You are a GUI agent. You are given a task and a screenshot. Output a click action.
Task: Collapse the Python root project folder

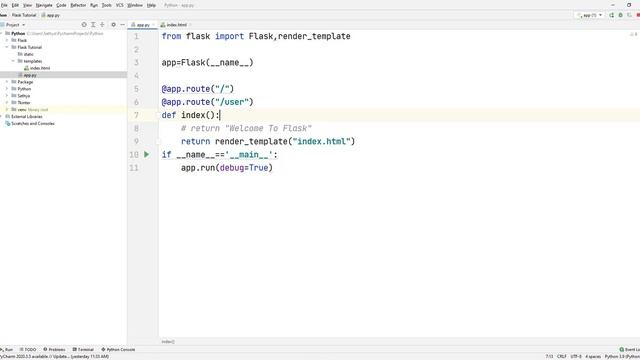[x=2, y=33]
